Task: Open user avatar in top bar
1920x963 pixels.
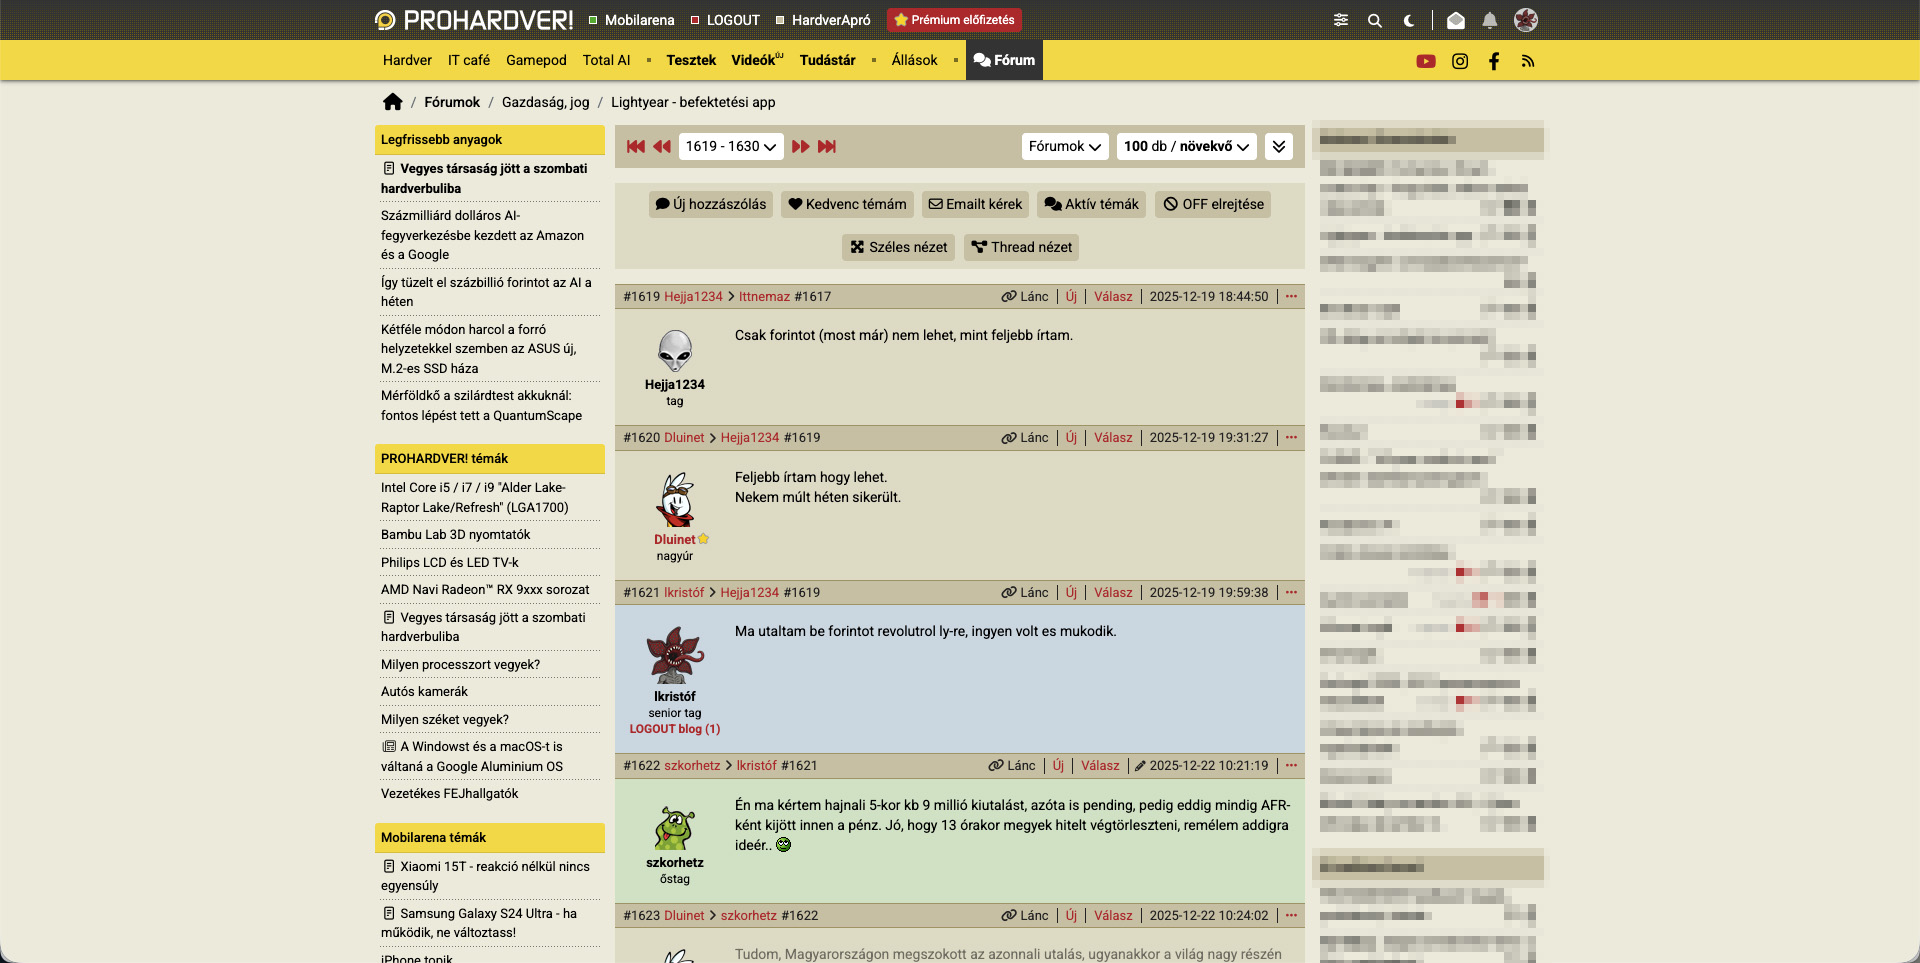Action: 1526,20
